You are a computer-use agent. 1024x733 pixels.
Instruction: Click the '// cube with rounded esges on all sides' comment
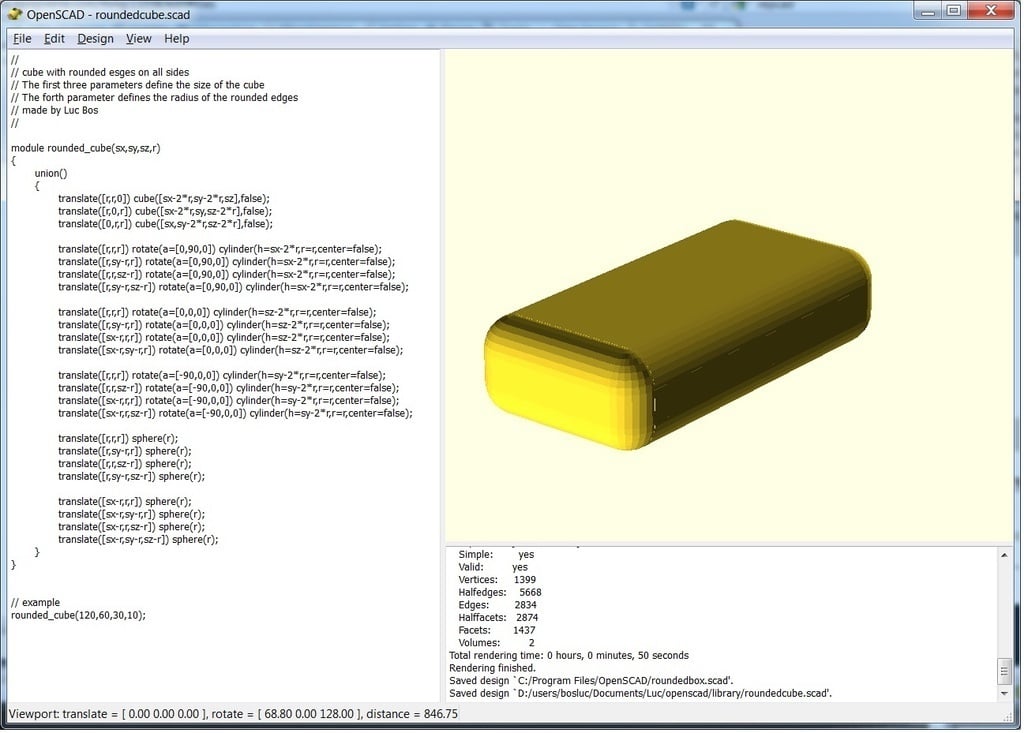(100, 72)
